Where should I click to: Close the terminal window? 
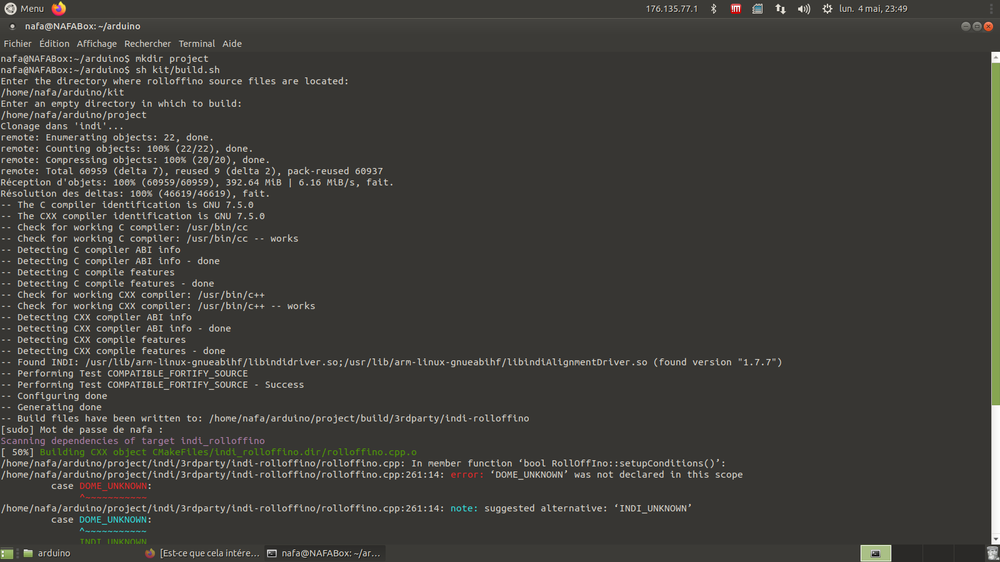988,26
